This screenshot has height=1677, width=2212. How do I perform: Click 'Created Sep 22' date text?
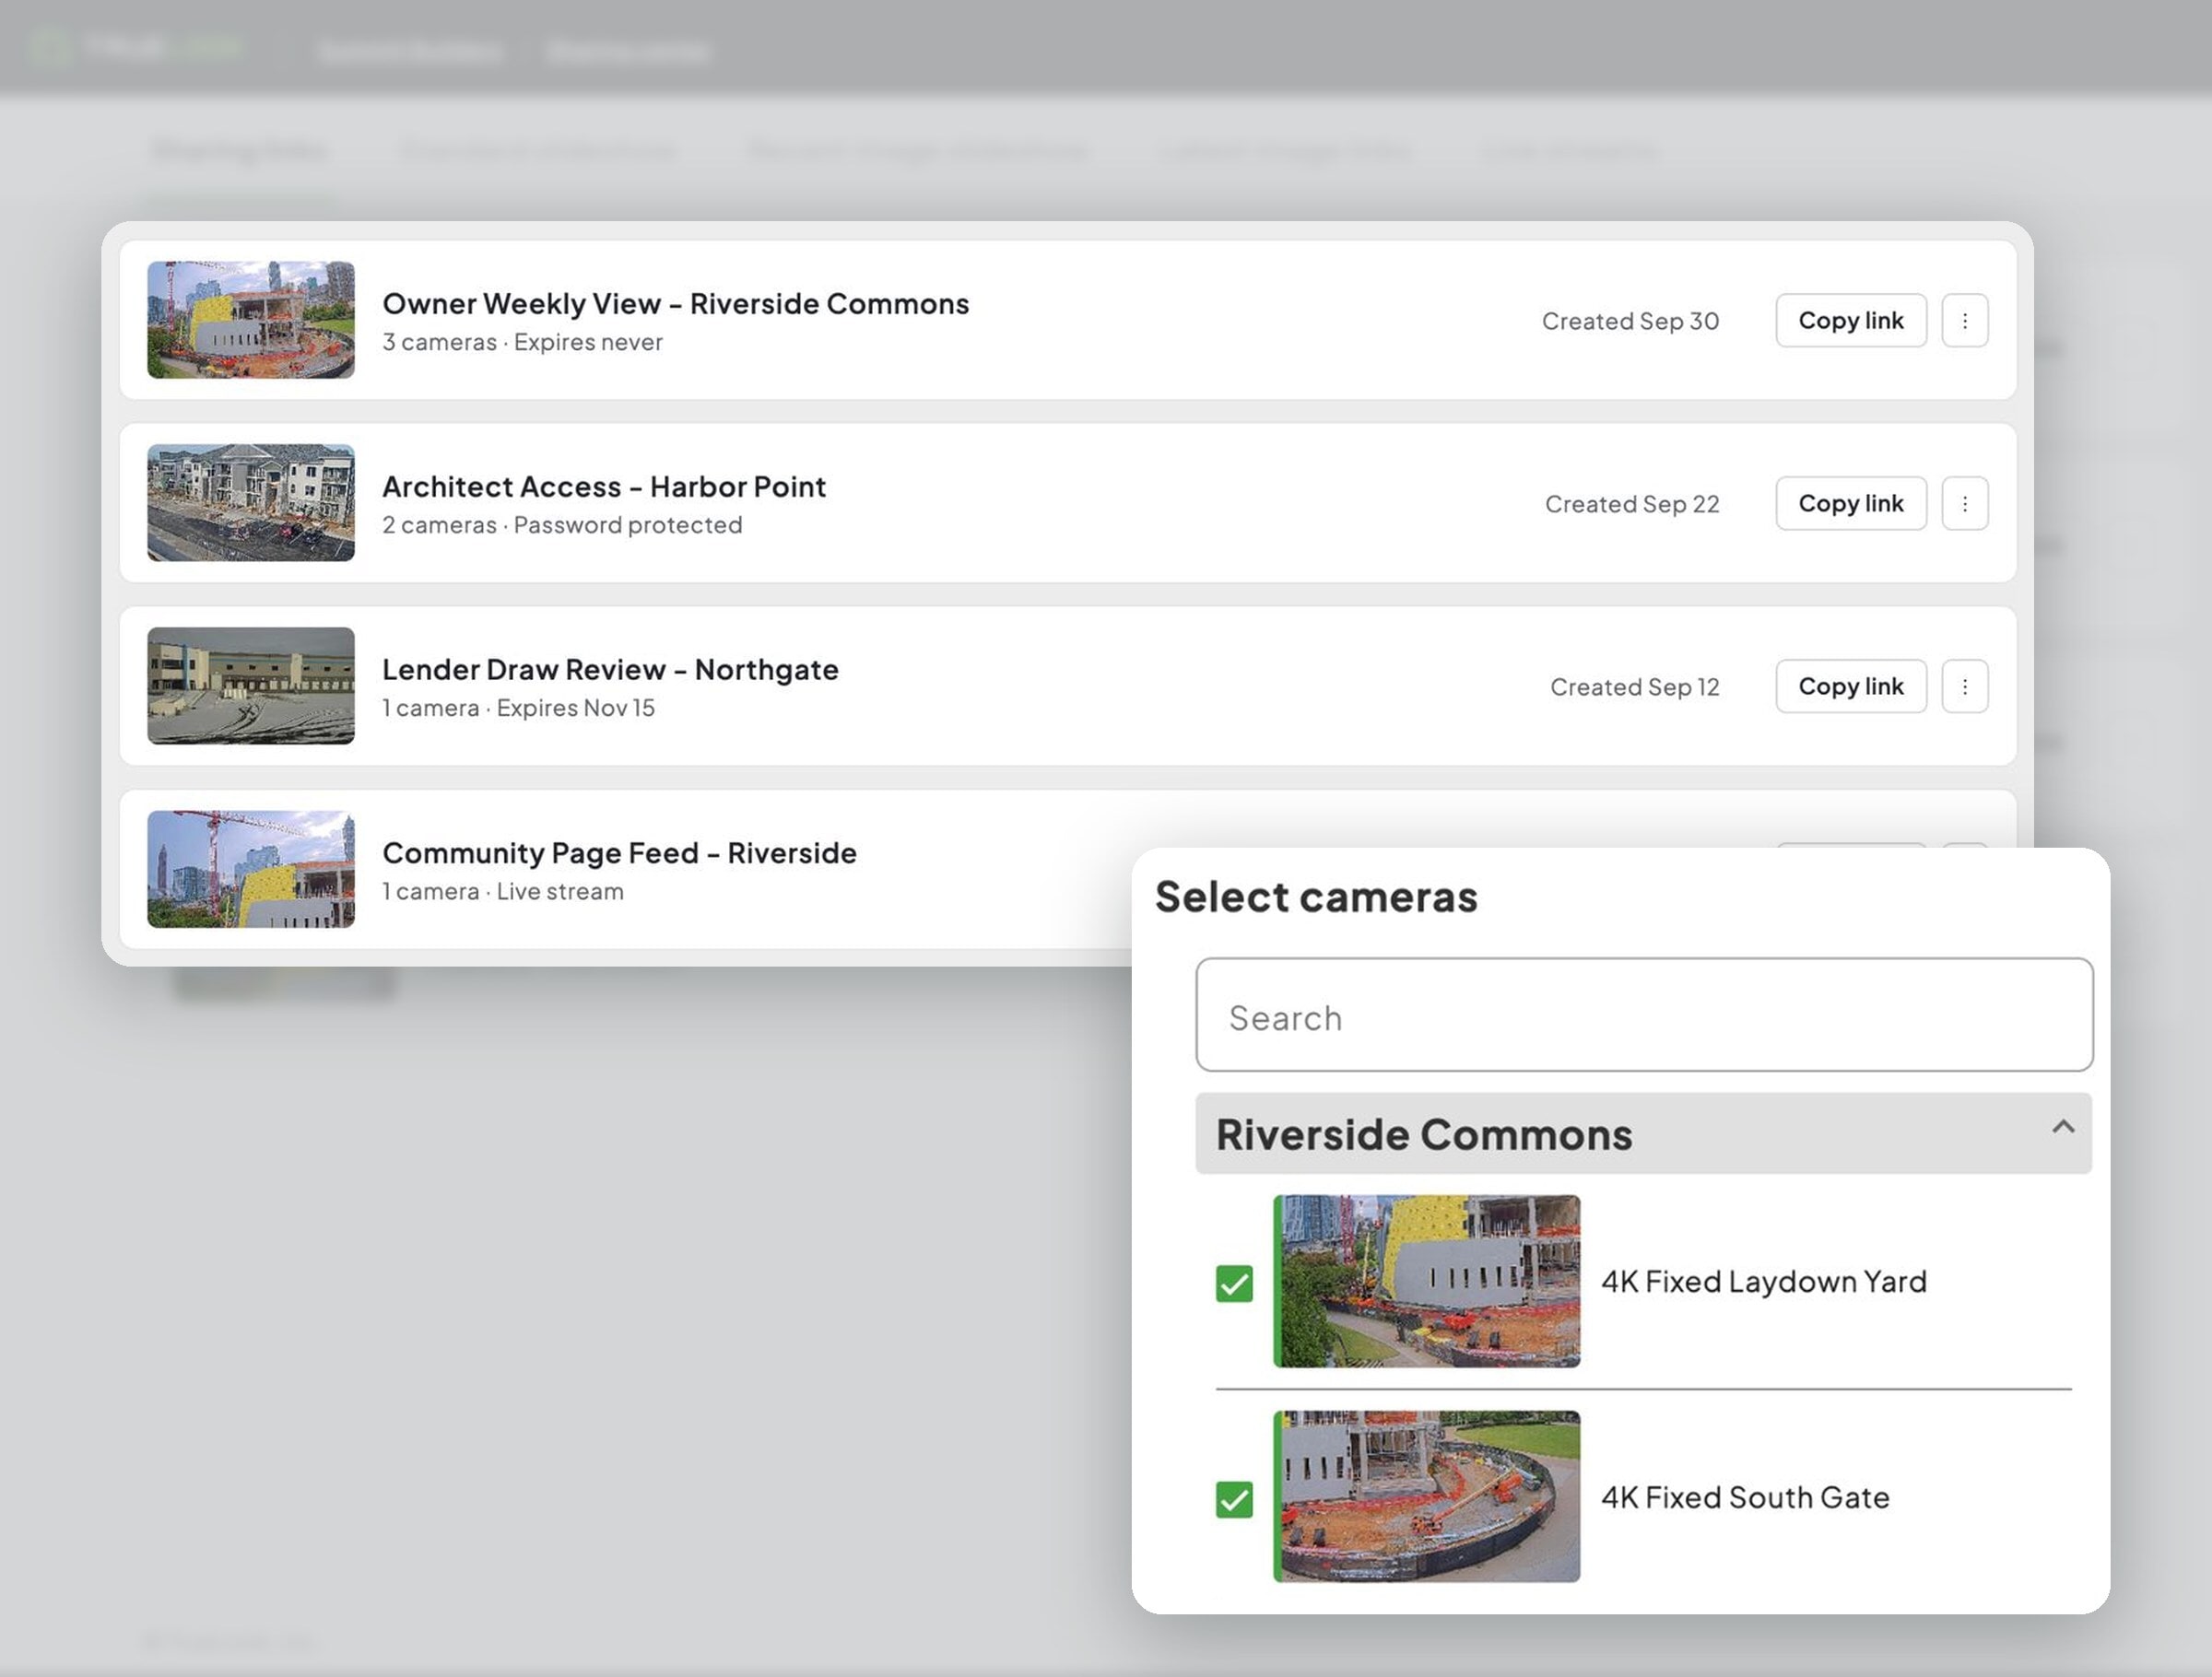(x=1632, y=504)
